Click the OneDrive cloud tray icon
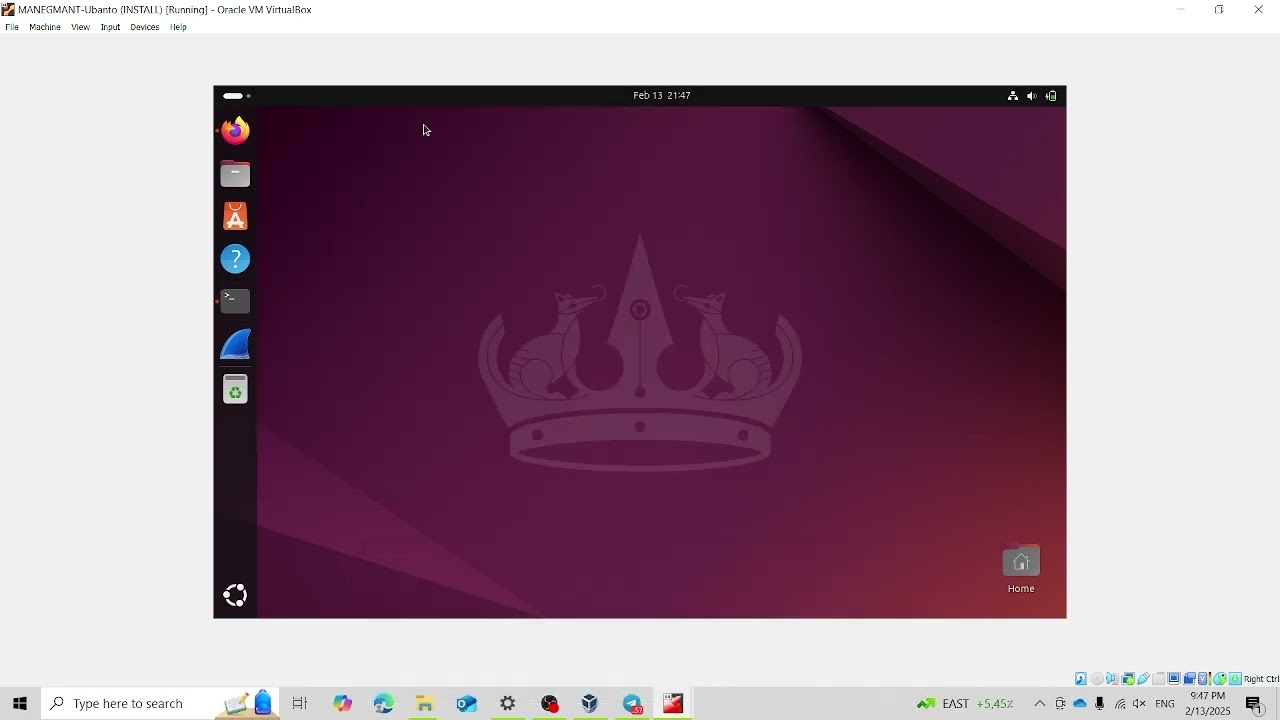1280x720 pixels. [1081, 704]
